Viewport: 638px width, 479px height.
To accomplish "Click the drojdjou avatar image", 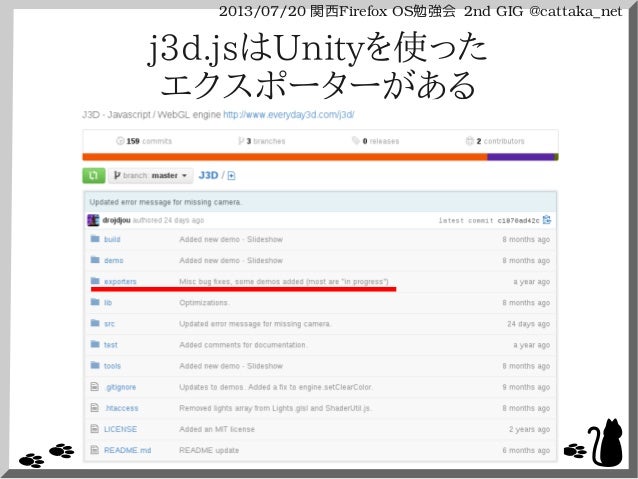I will [93, 220].
